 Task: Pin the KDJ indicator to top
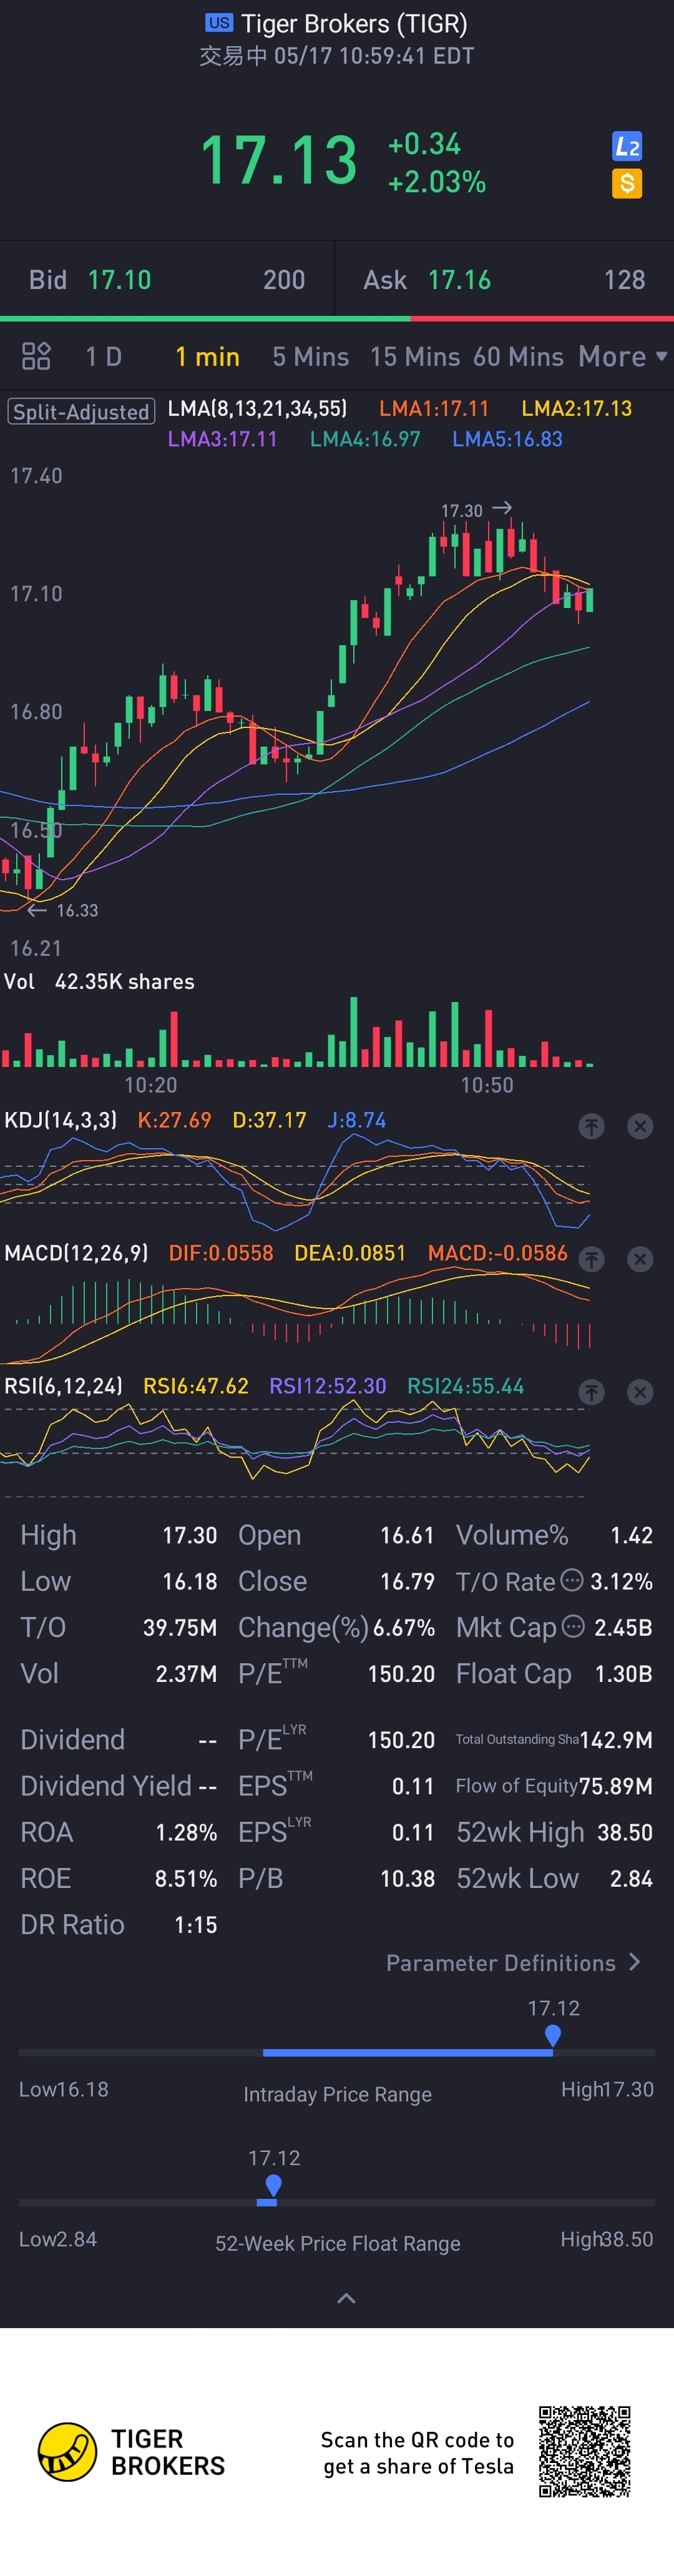[592, 1127]
